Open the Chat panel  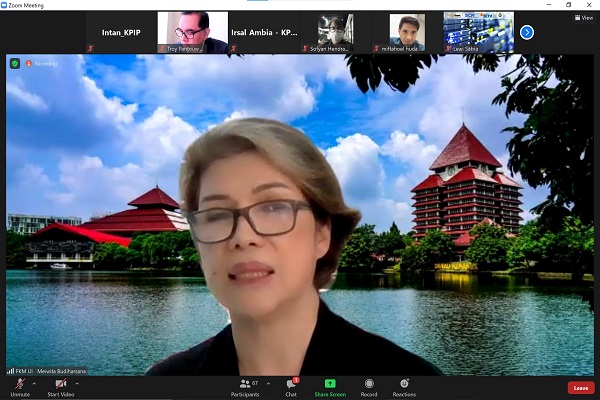291,384
